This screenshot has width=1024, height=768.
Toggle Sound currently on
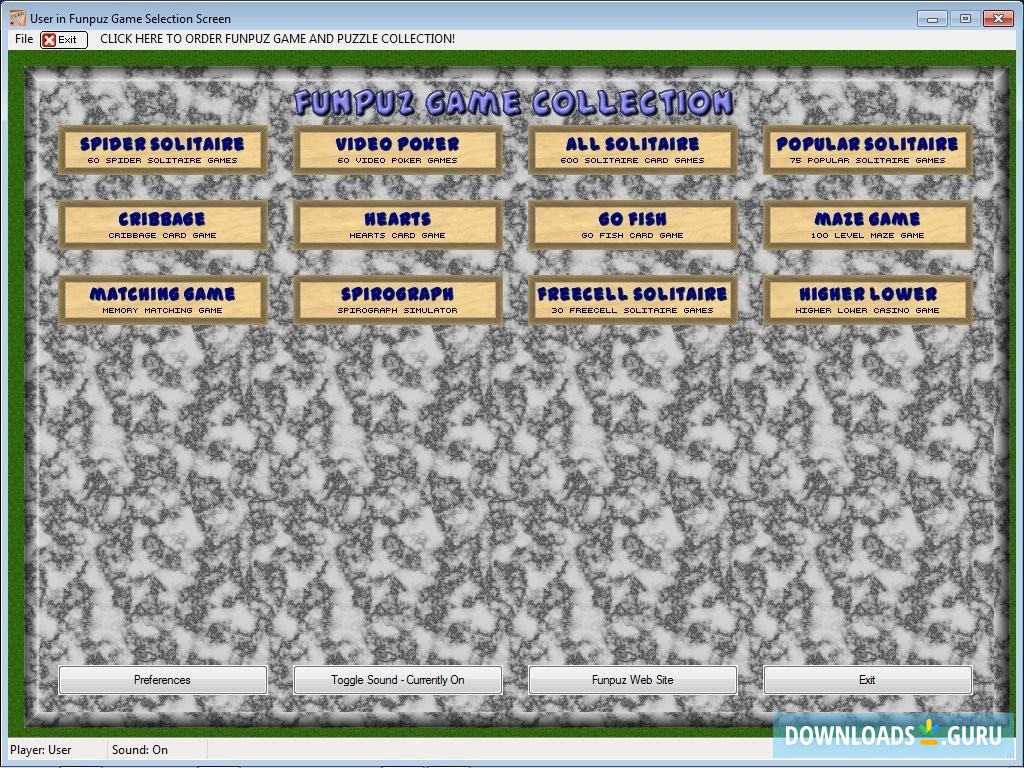[x=398, y=680]
